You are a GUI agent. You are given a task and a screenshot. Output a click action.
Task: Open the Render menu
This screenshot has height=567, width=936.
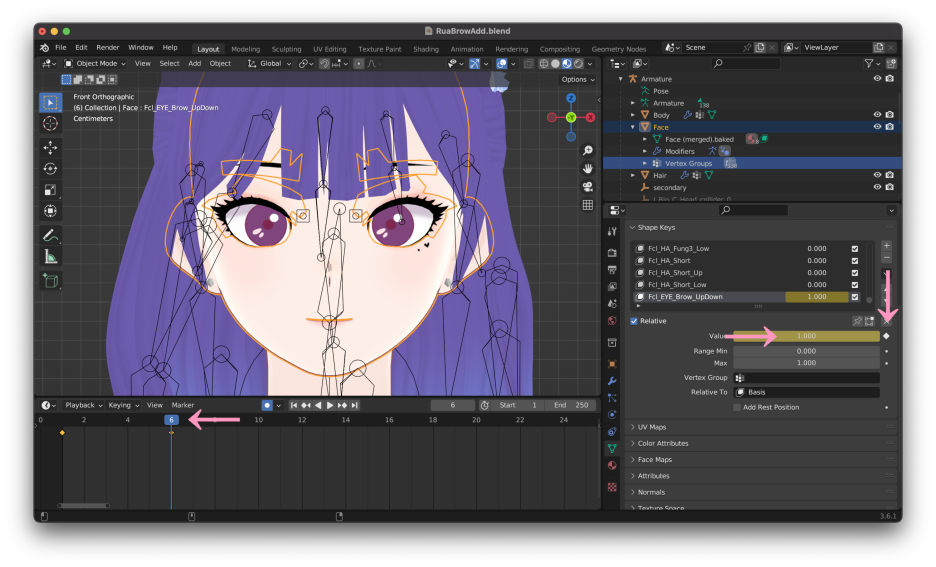108,48
